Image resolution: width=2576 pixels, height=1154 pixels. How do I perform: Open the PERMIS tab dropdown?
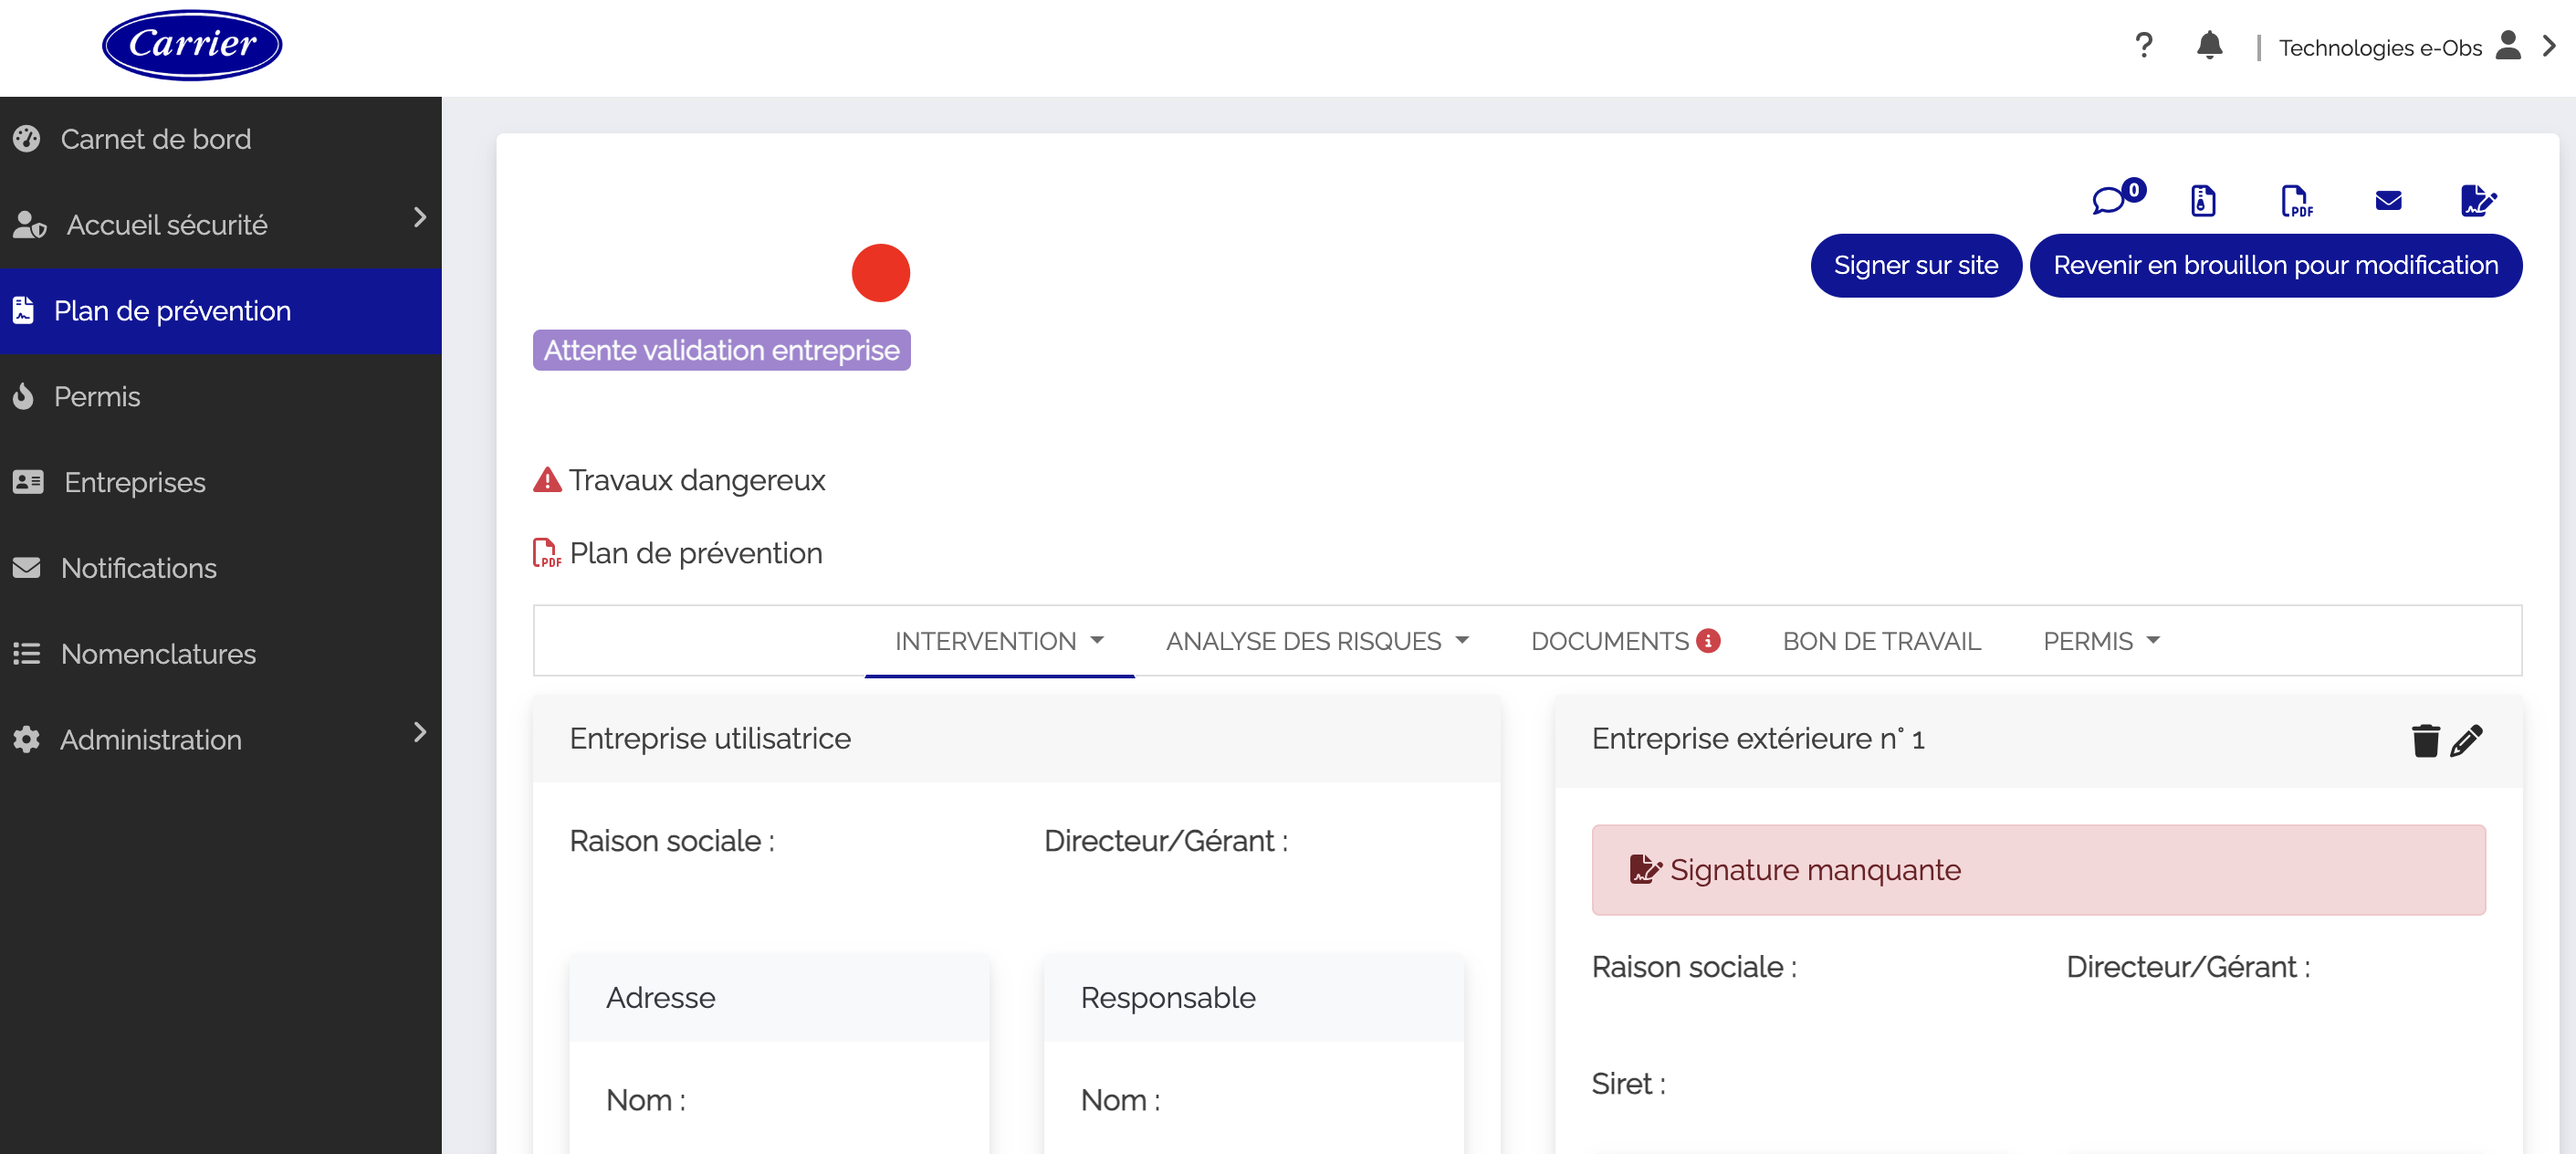[2101, 641]
